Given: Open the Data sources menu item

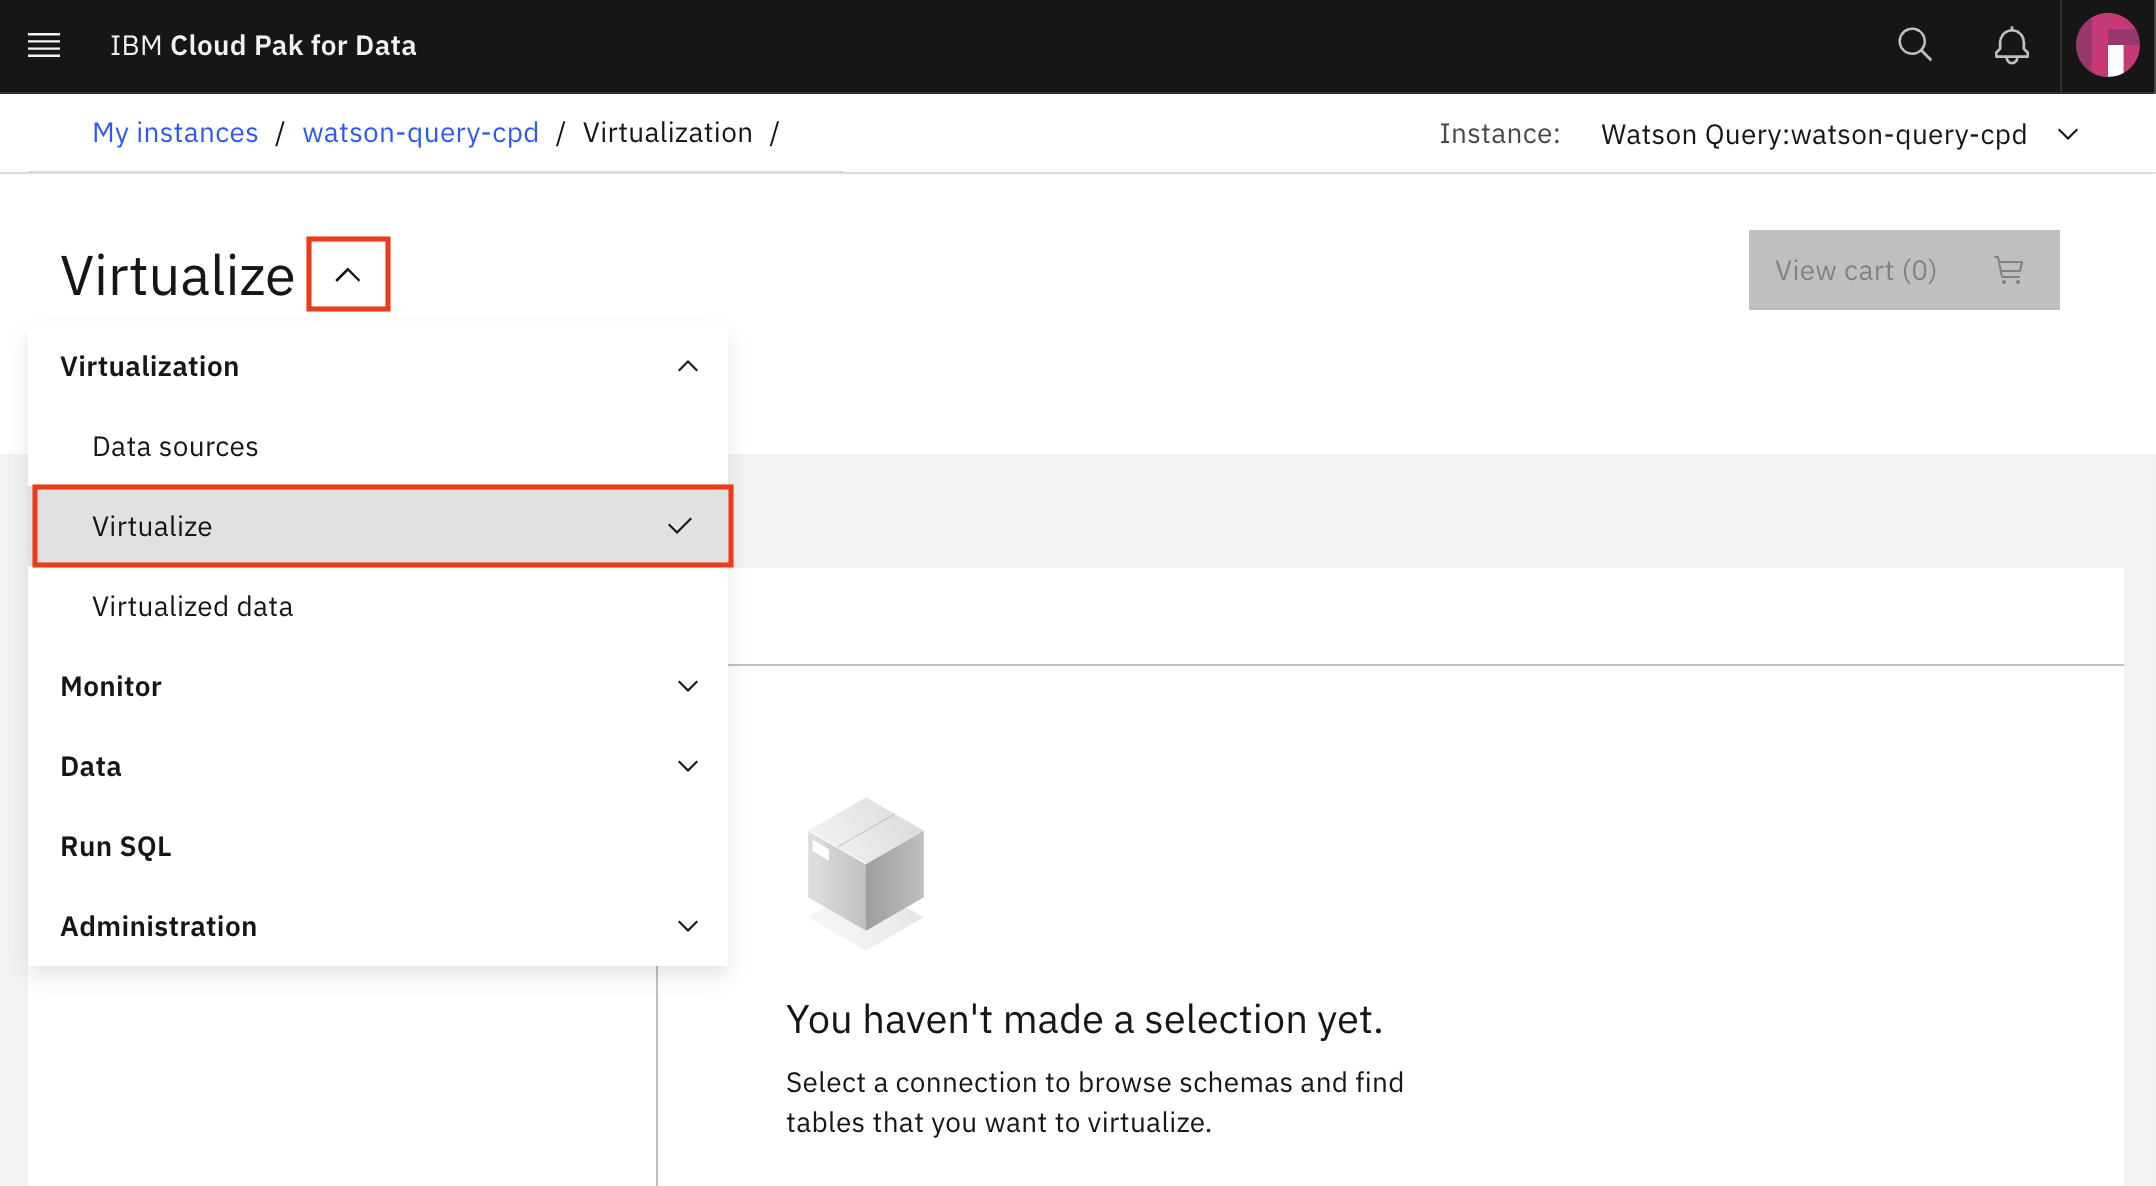Looking at the screenshot, I should click(x=175, y=445).
